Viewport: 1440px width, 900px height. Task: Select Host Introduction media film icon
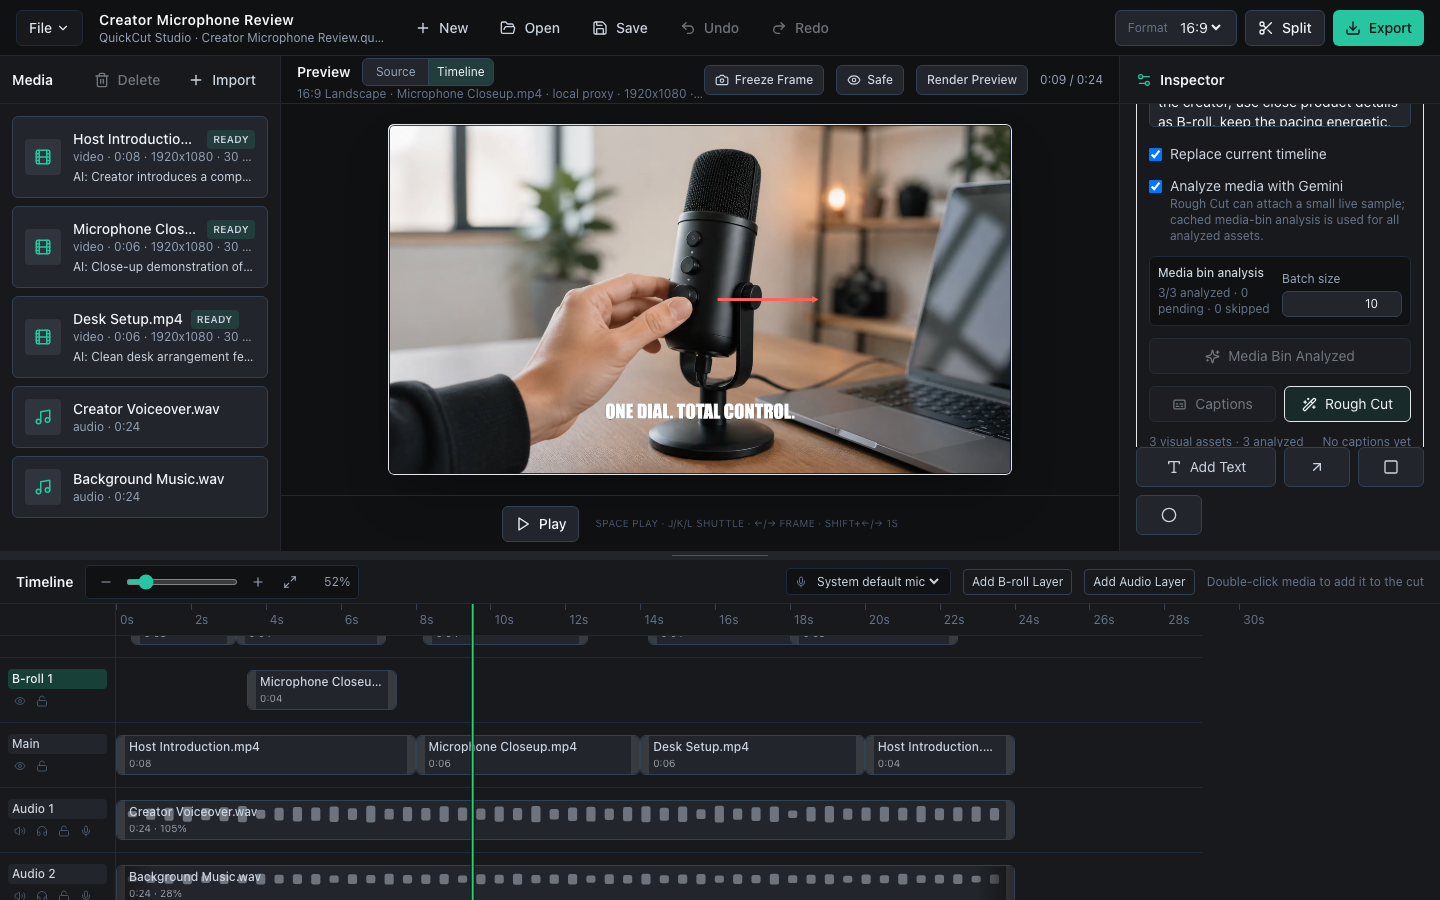coord(43,157)
